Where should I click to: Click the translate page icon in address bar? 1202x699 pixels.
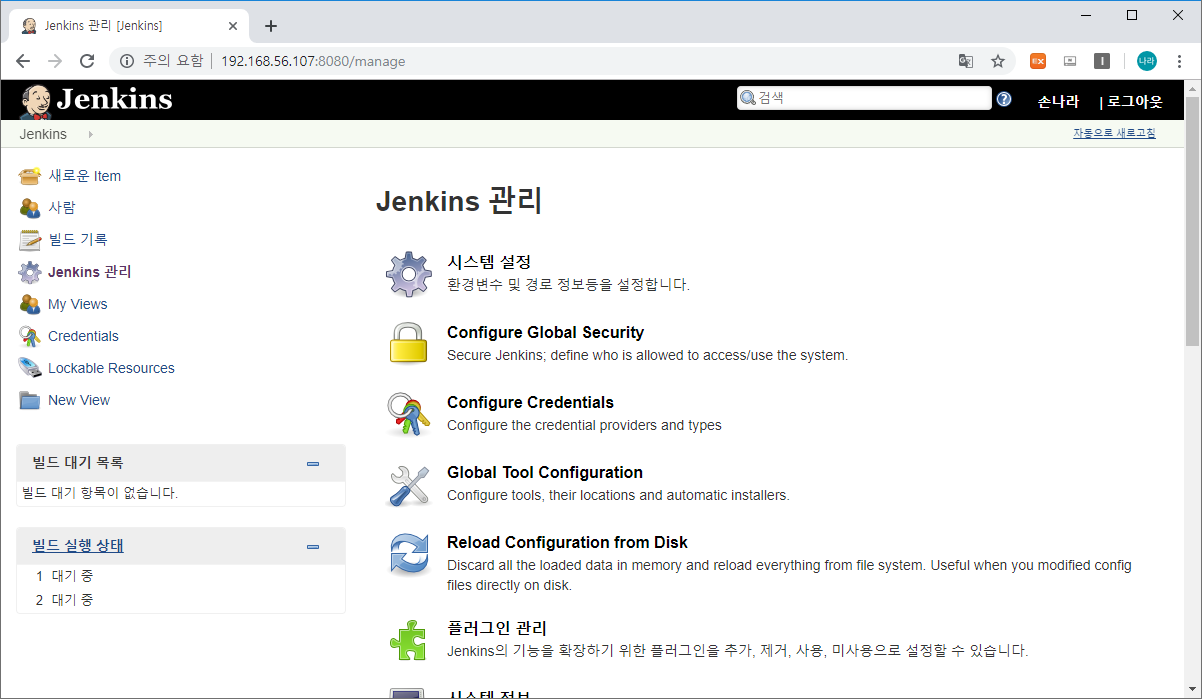click(966, 61)
